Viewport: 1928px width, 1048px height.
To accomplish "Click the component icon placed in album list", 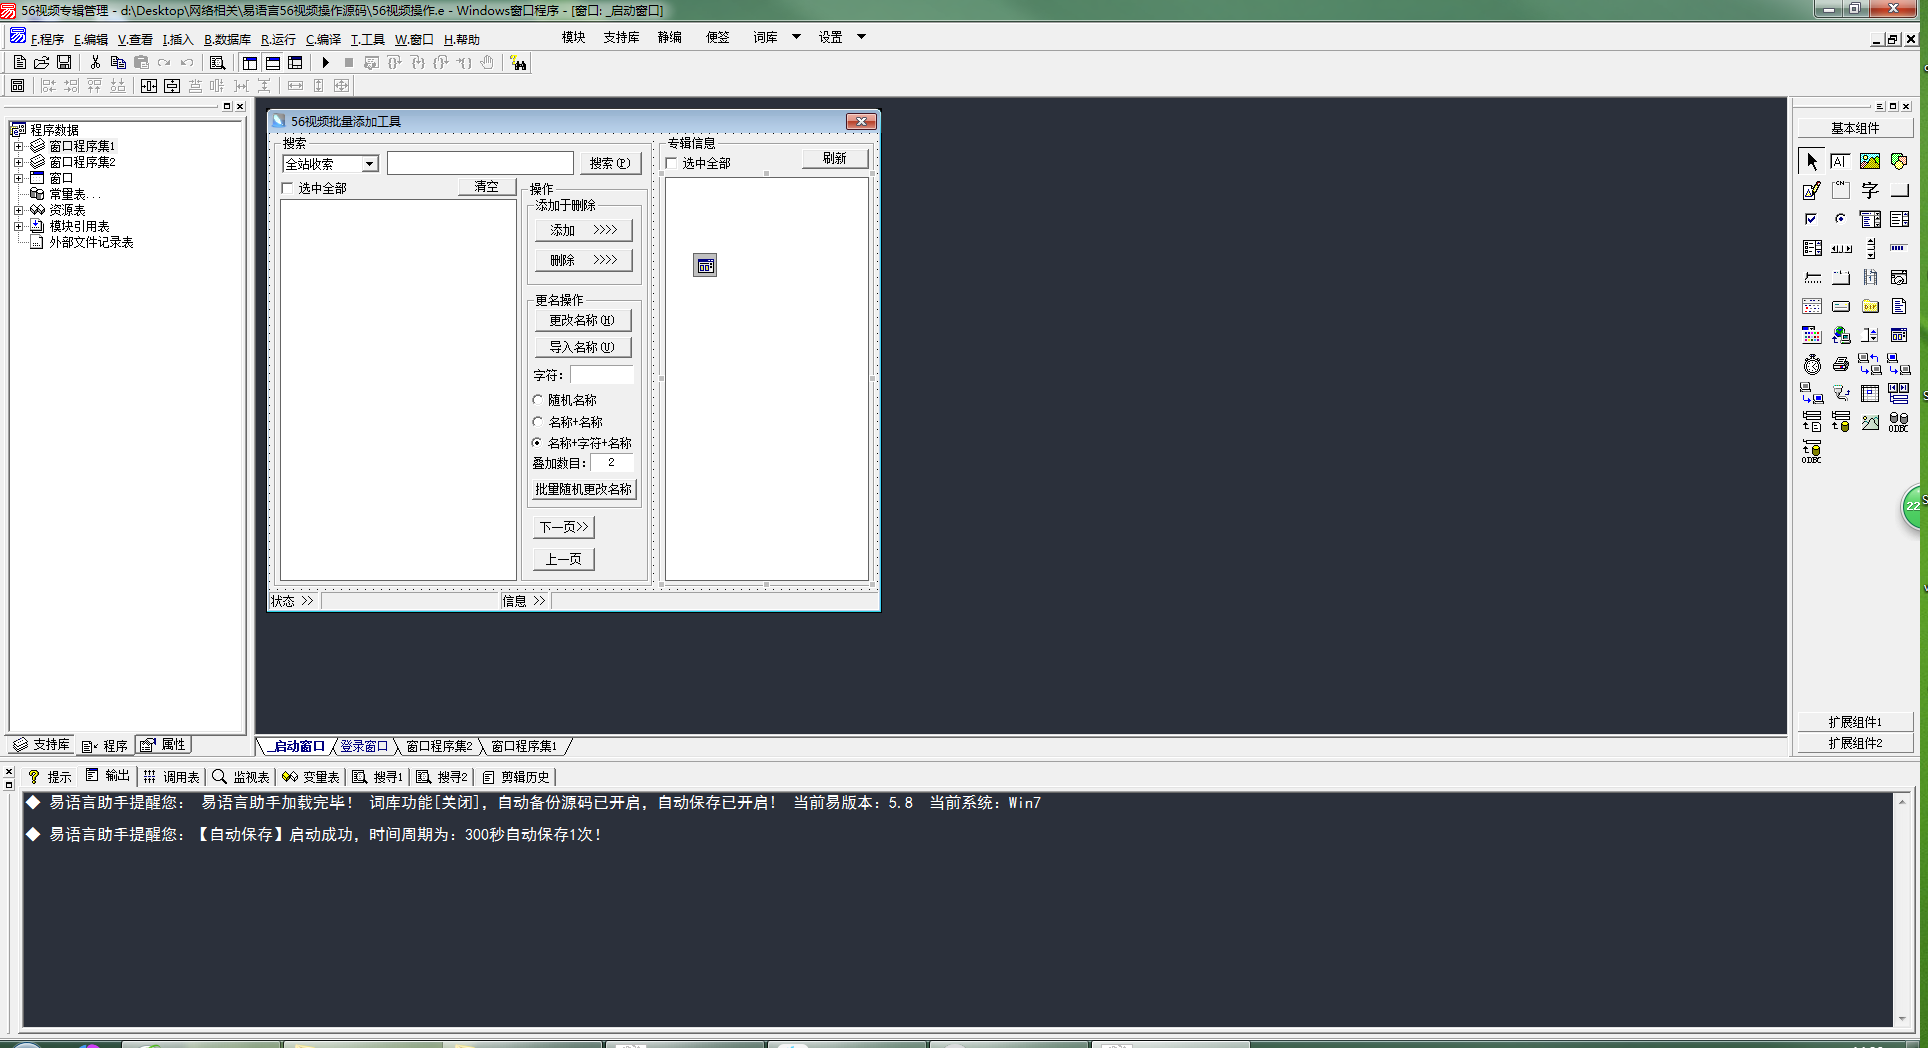I will 705,265.
